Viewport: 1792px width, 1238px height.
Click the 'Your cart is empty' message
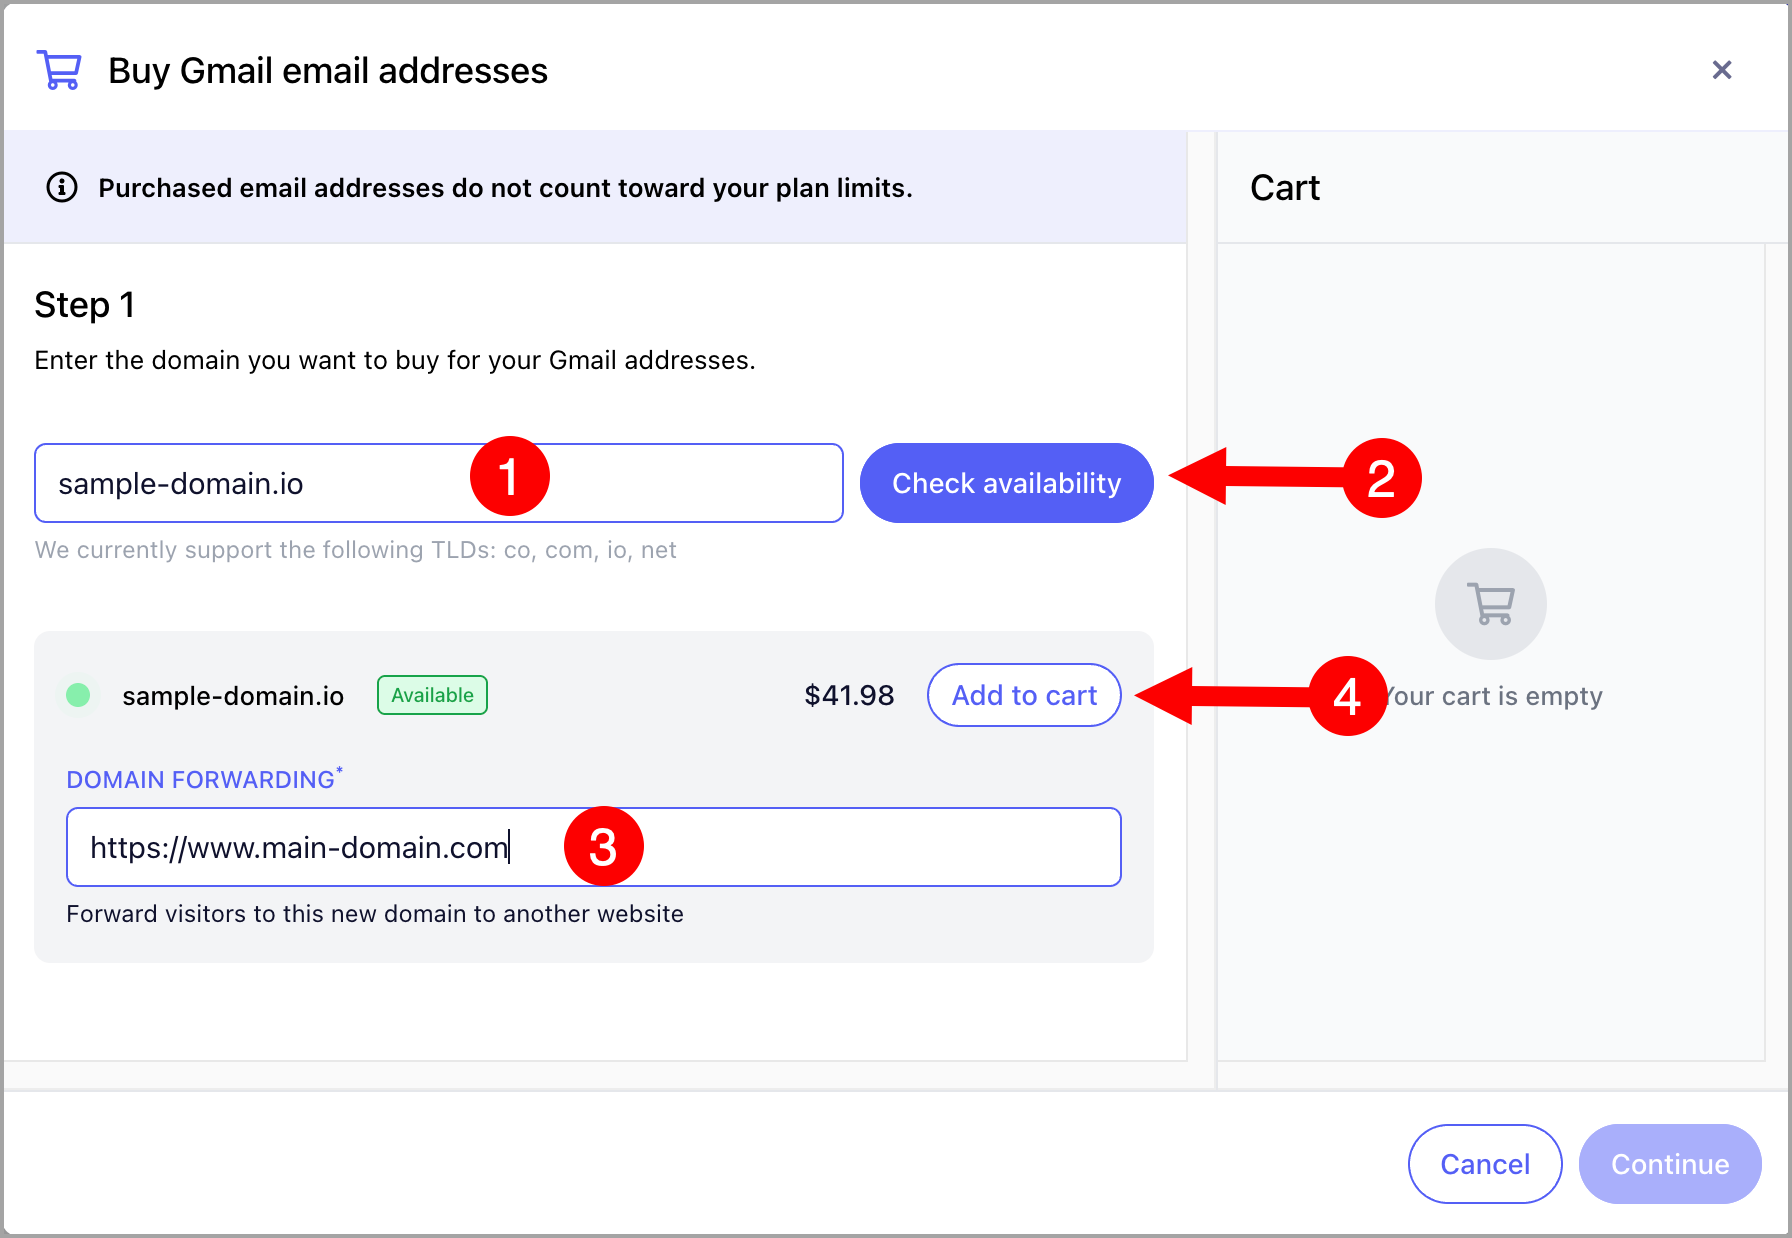(x=1495, y=696)
